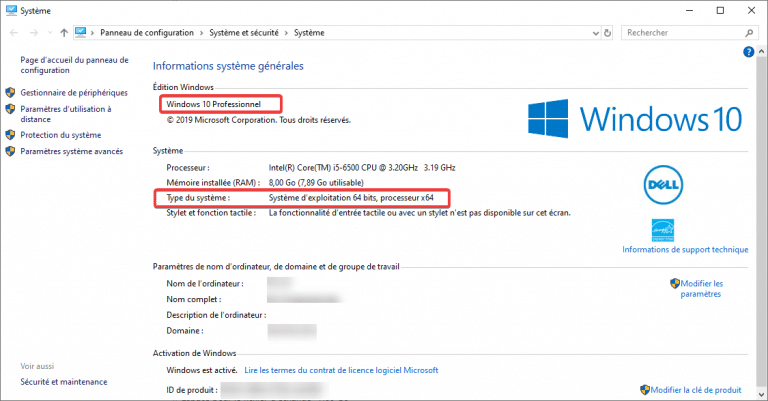
Task: Go up one level with up arrow
Action: [x=64, y=33]
